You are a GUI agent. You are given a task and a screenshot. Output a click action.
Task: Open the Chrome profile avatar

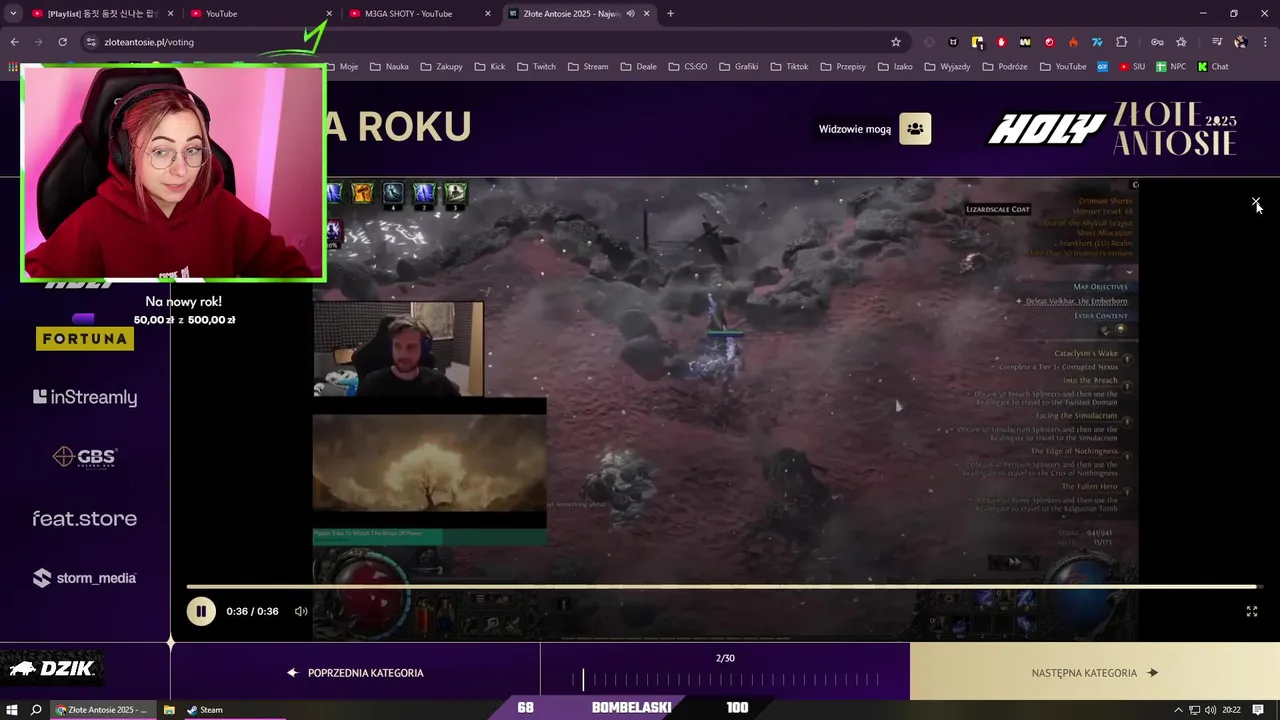click(x=1240, y=42)
